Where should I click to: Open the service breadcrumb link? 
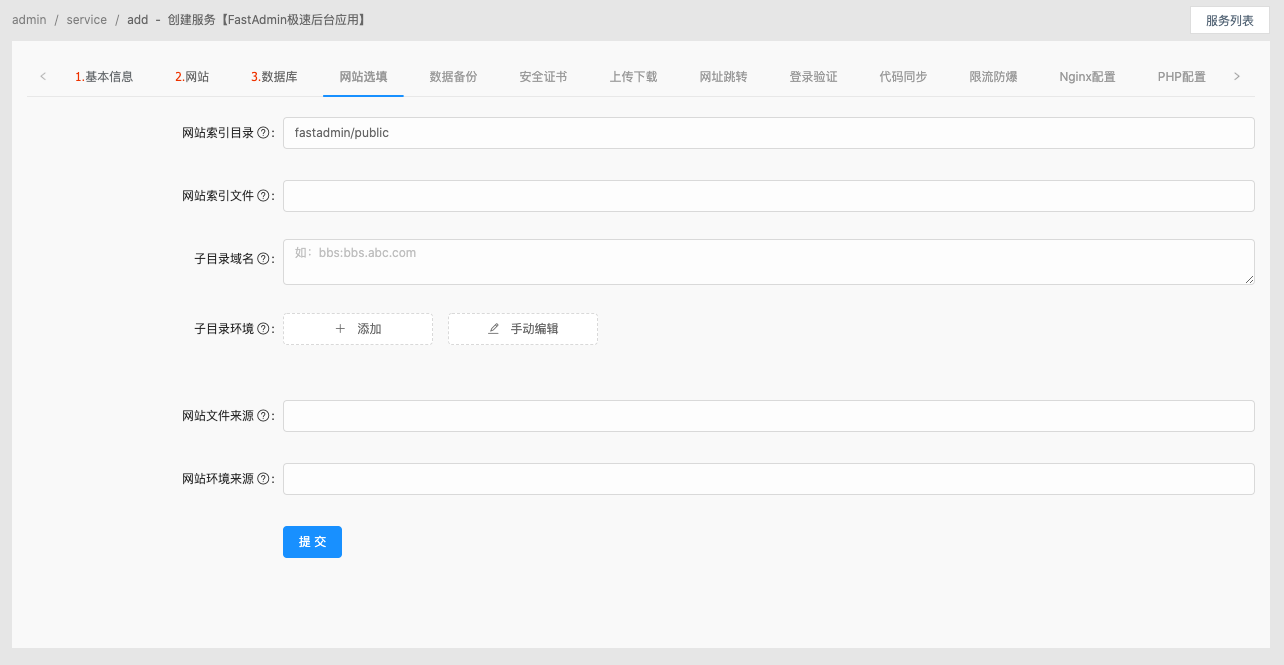tap(86, 19)
